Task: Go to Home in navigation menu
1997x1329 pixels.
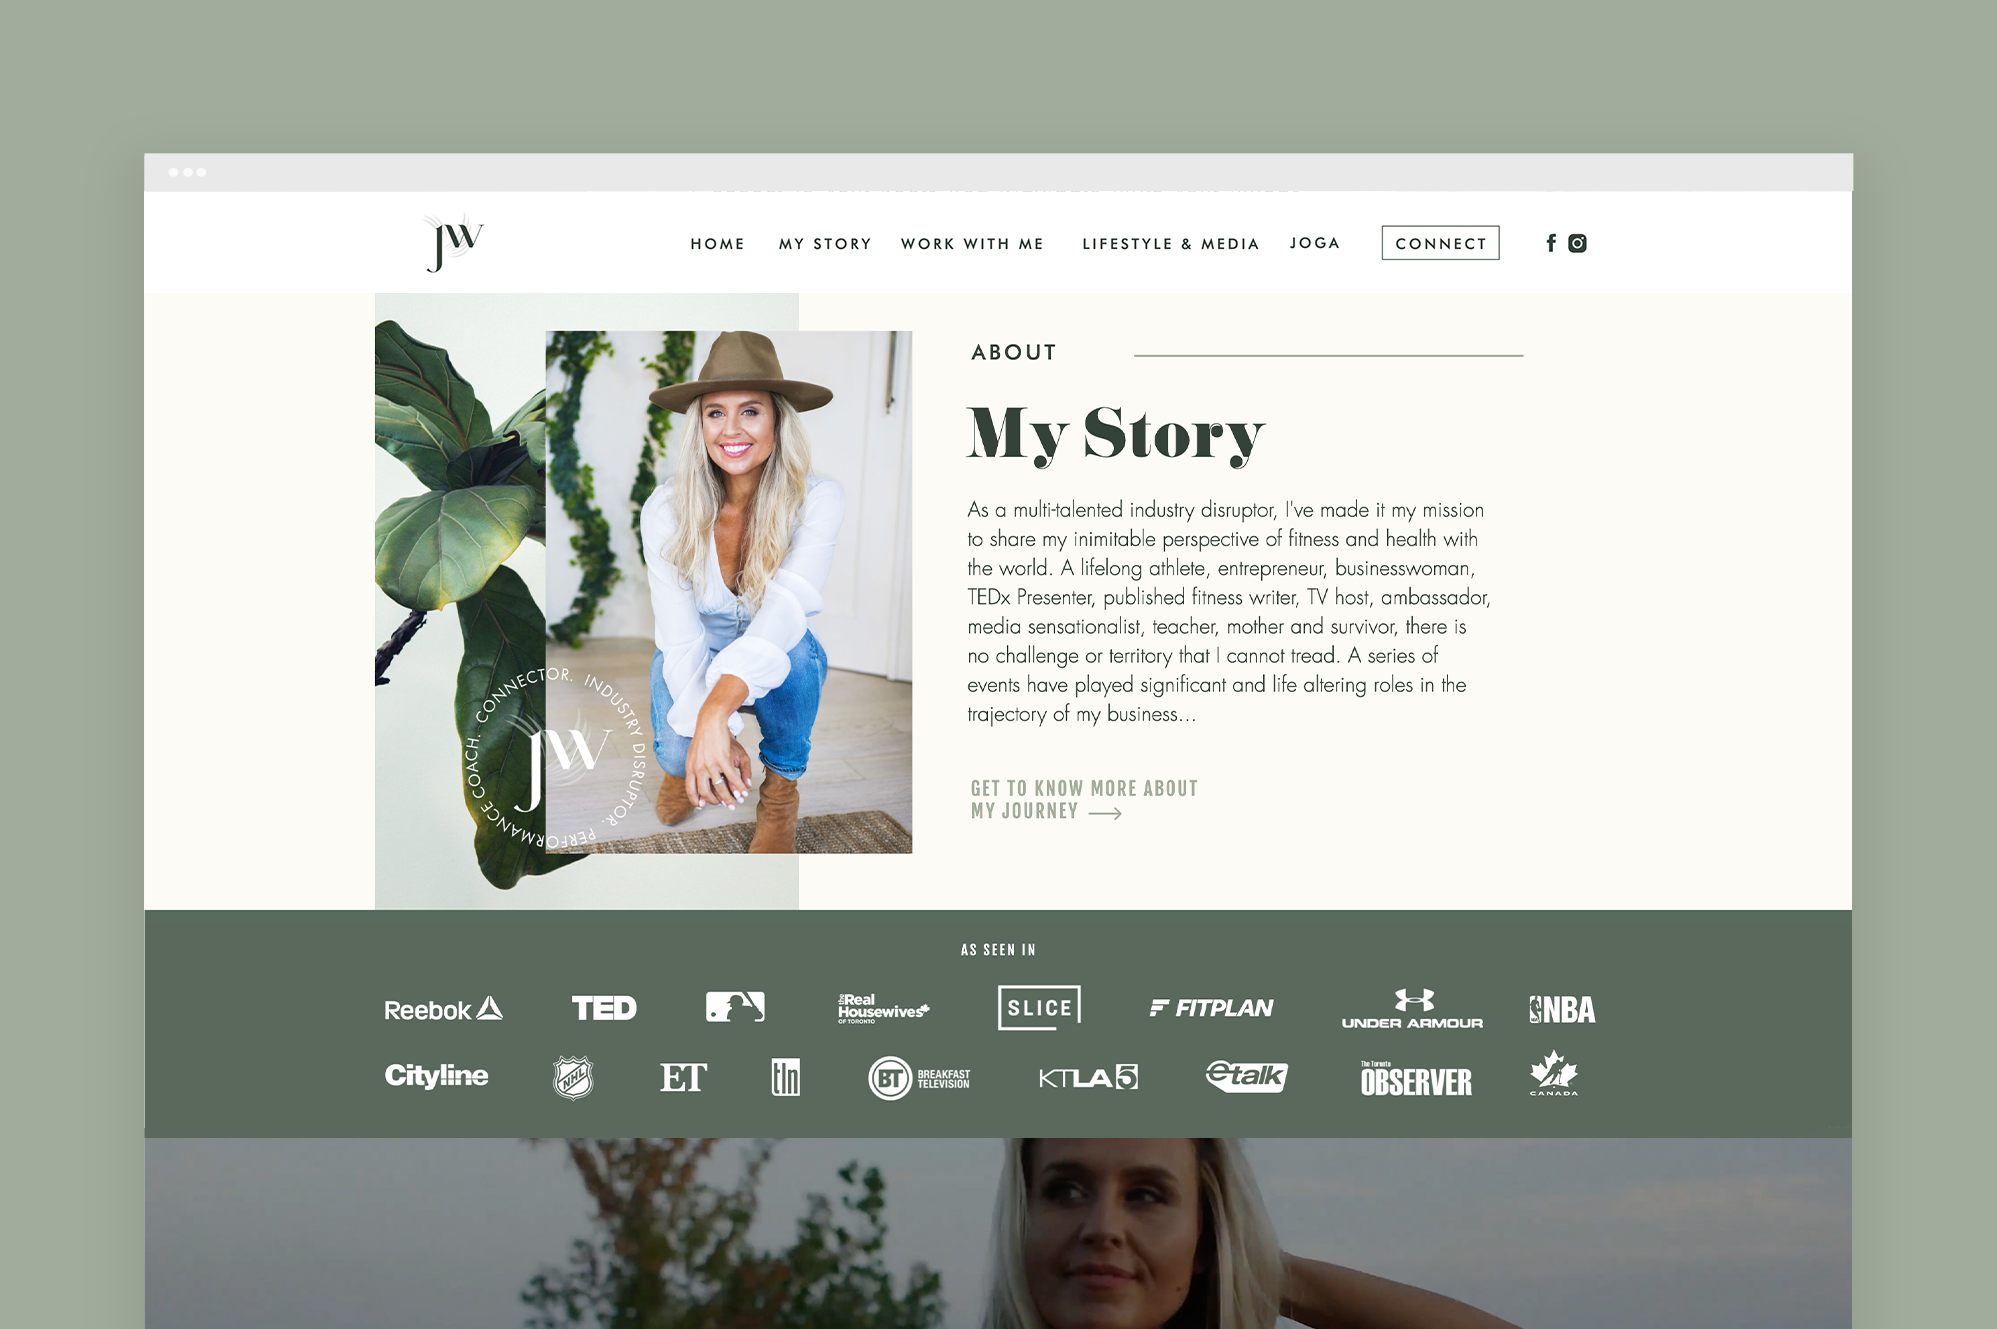Action: [718, 244]
